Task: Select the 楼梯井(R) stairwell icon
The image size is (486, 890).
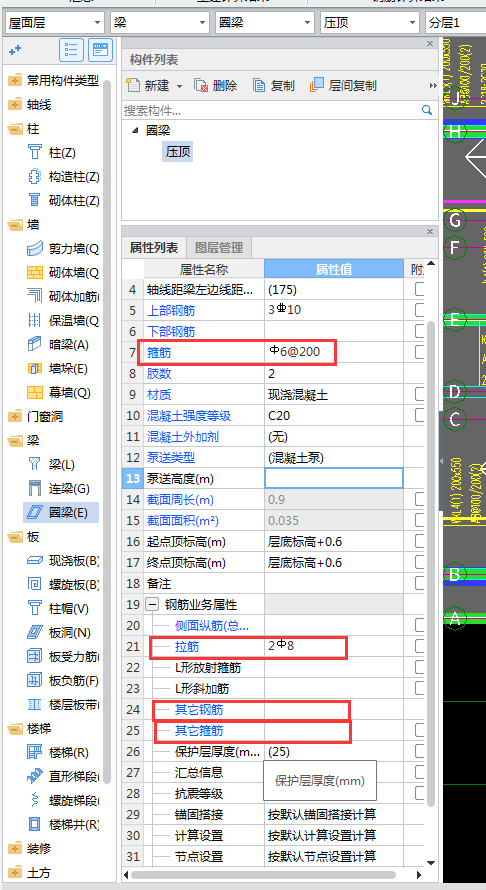Action: coord(35,825)
